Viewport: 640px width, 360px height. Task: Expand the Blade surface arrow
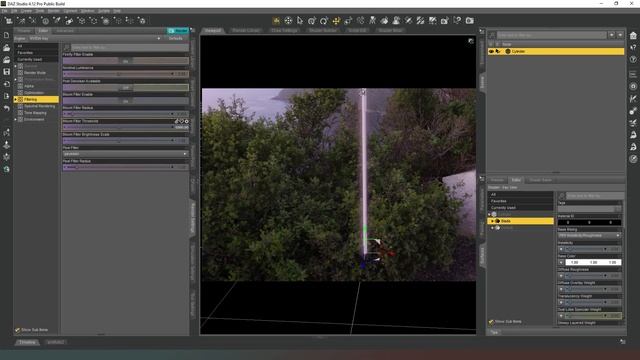coord(492,221)
